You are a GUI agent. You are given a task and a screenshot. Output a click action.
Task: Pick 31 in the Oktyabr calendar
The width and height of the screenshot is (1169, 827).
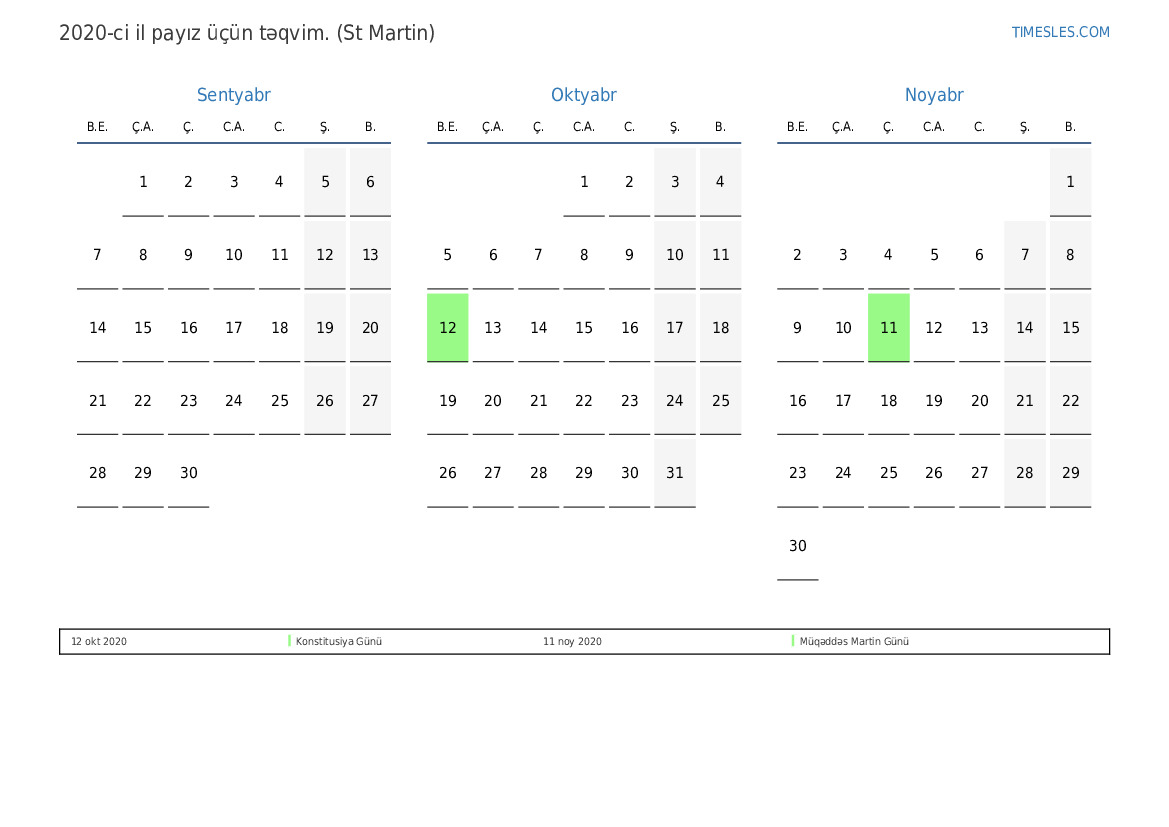(675, 473)
